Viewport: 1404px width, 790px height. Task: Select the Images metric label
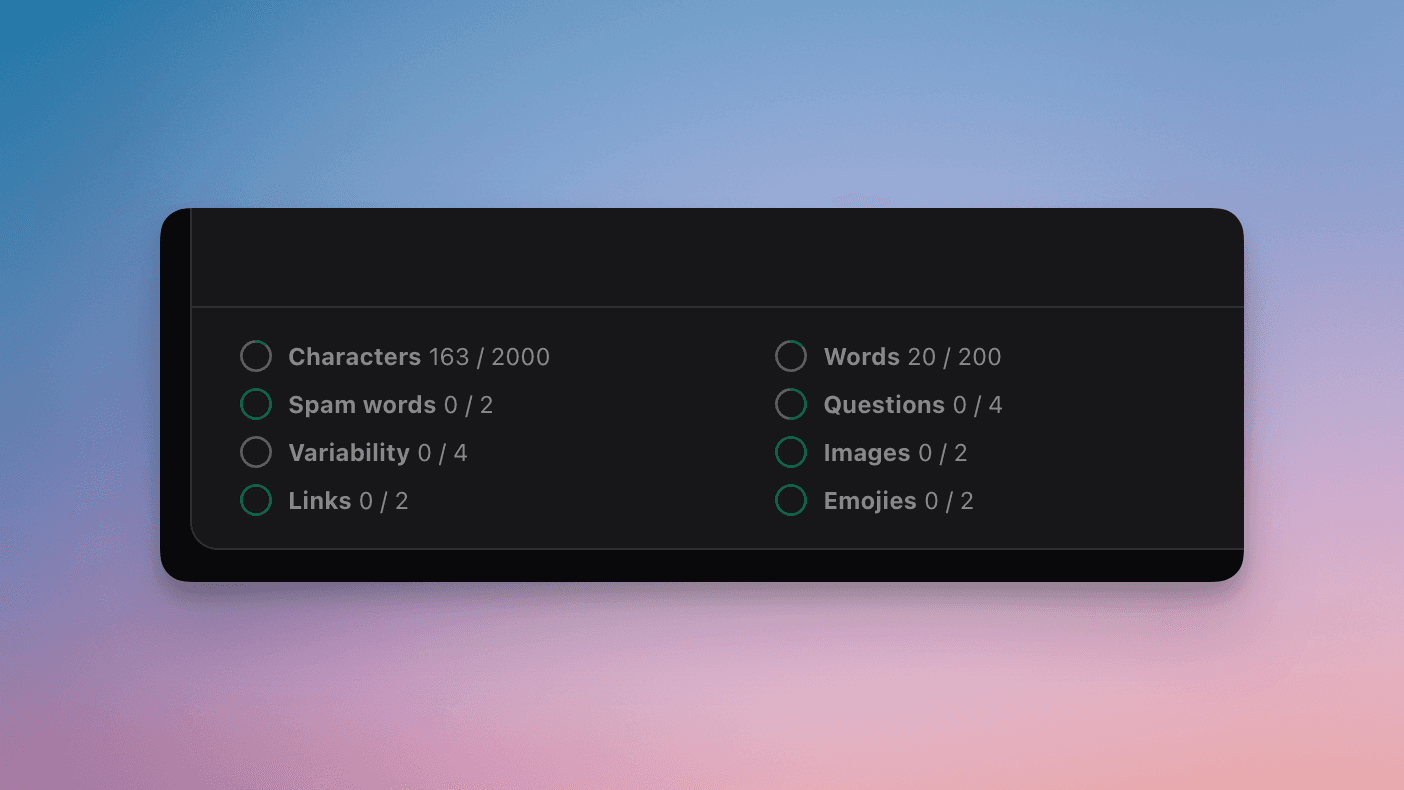pos(867,453)
